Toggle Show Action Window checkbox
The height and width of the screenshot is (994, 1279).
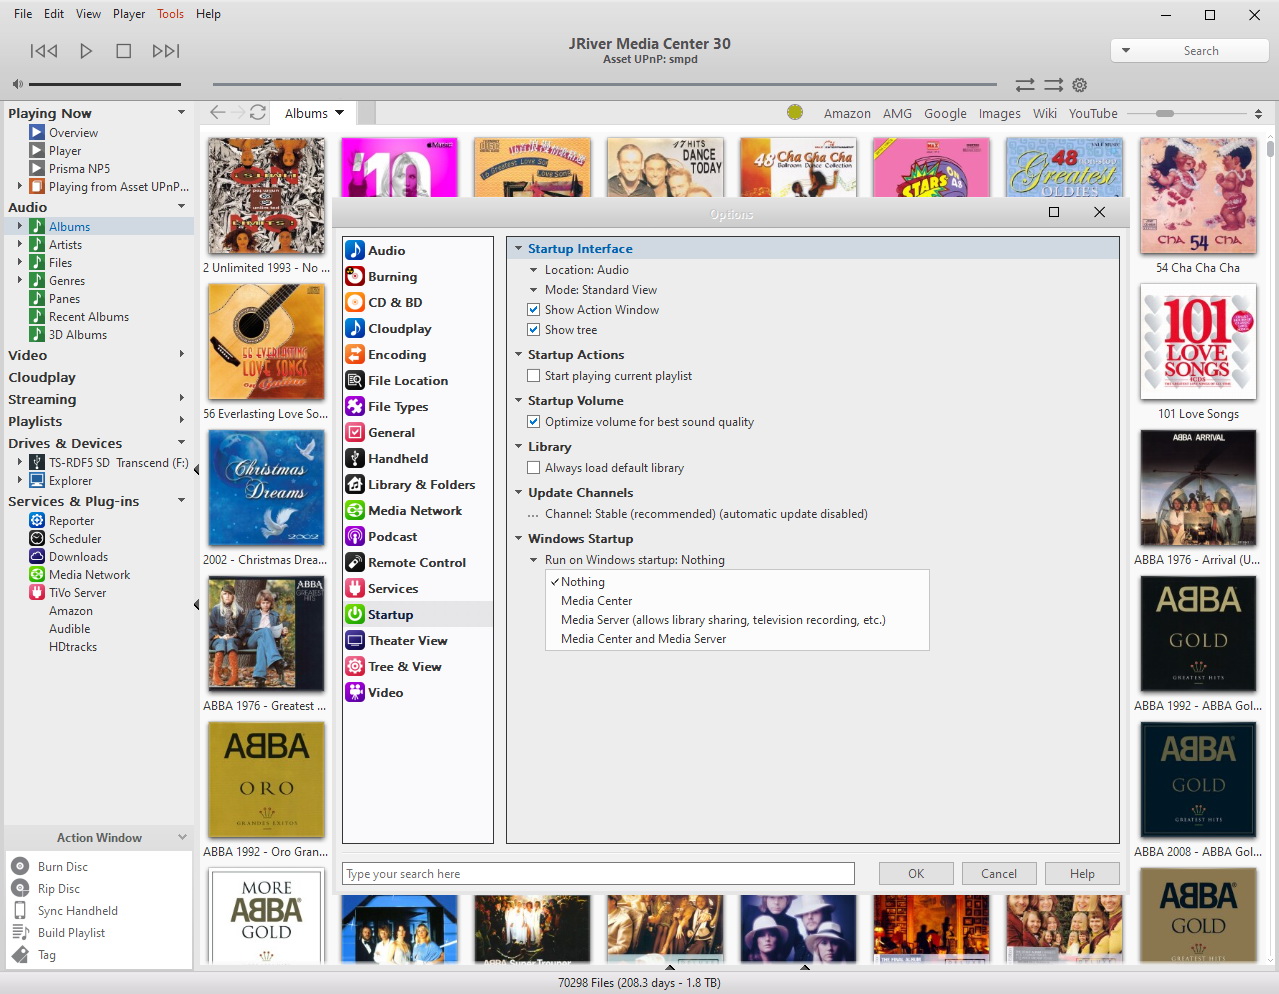(x=534, y=310)
